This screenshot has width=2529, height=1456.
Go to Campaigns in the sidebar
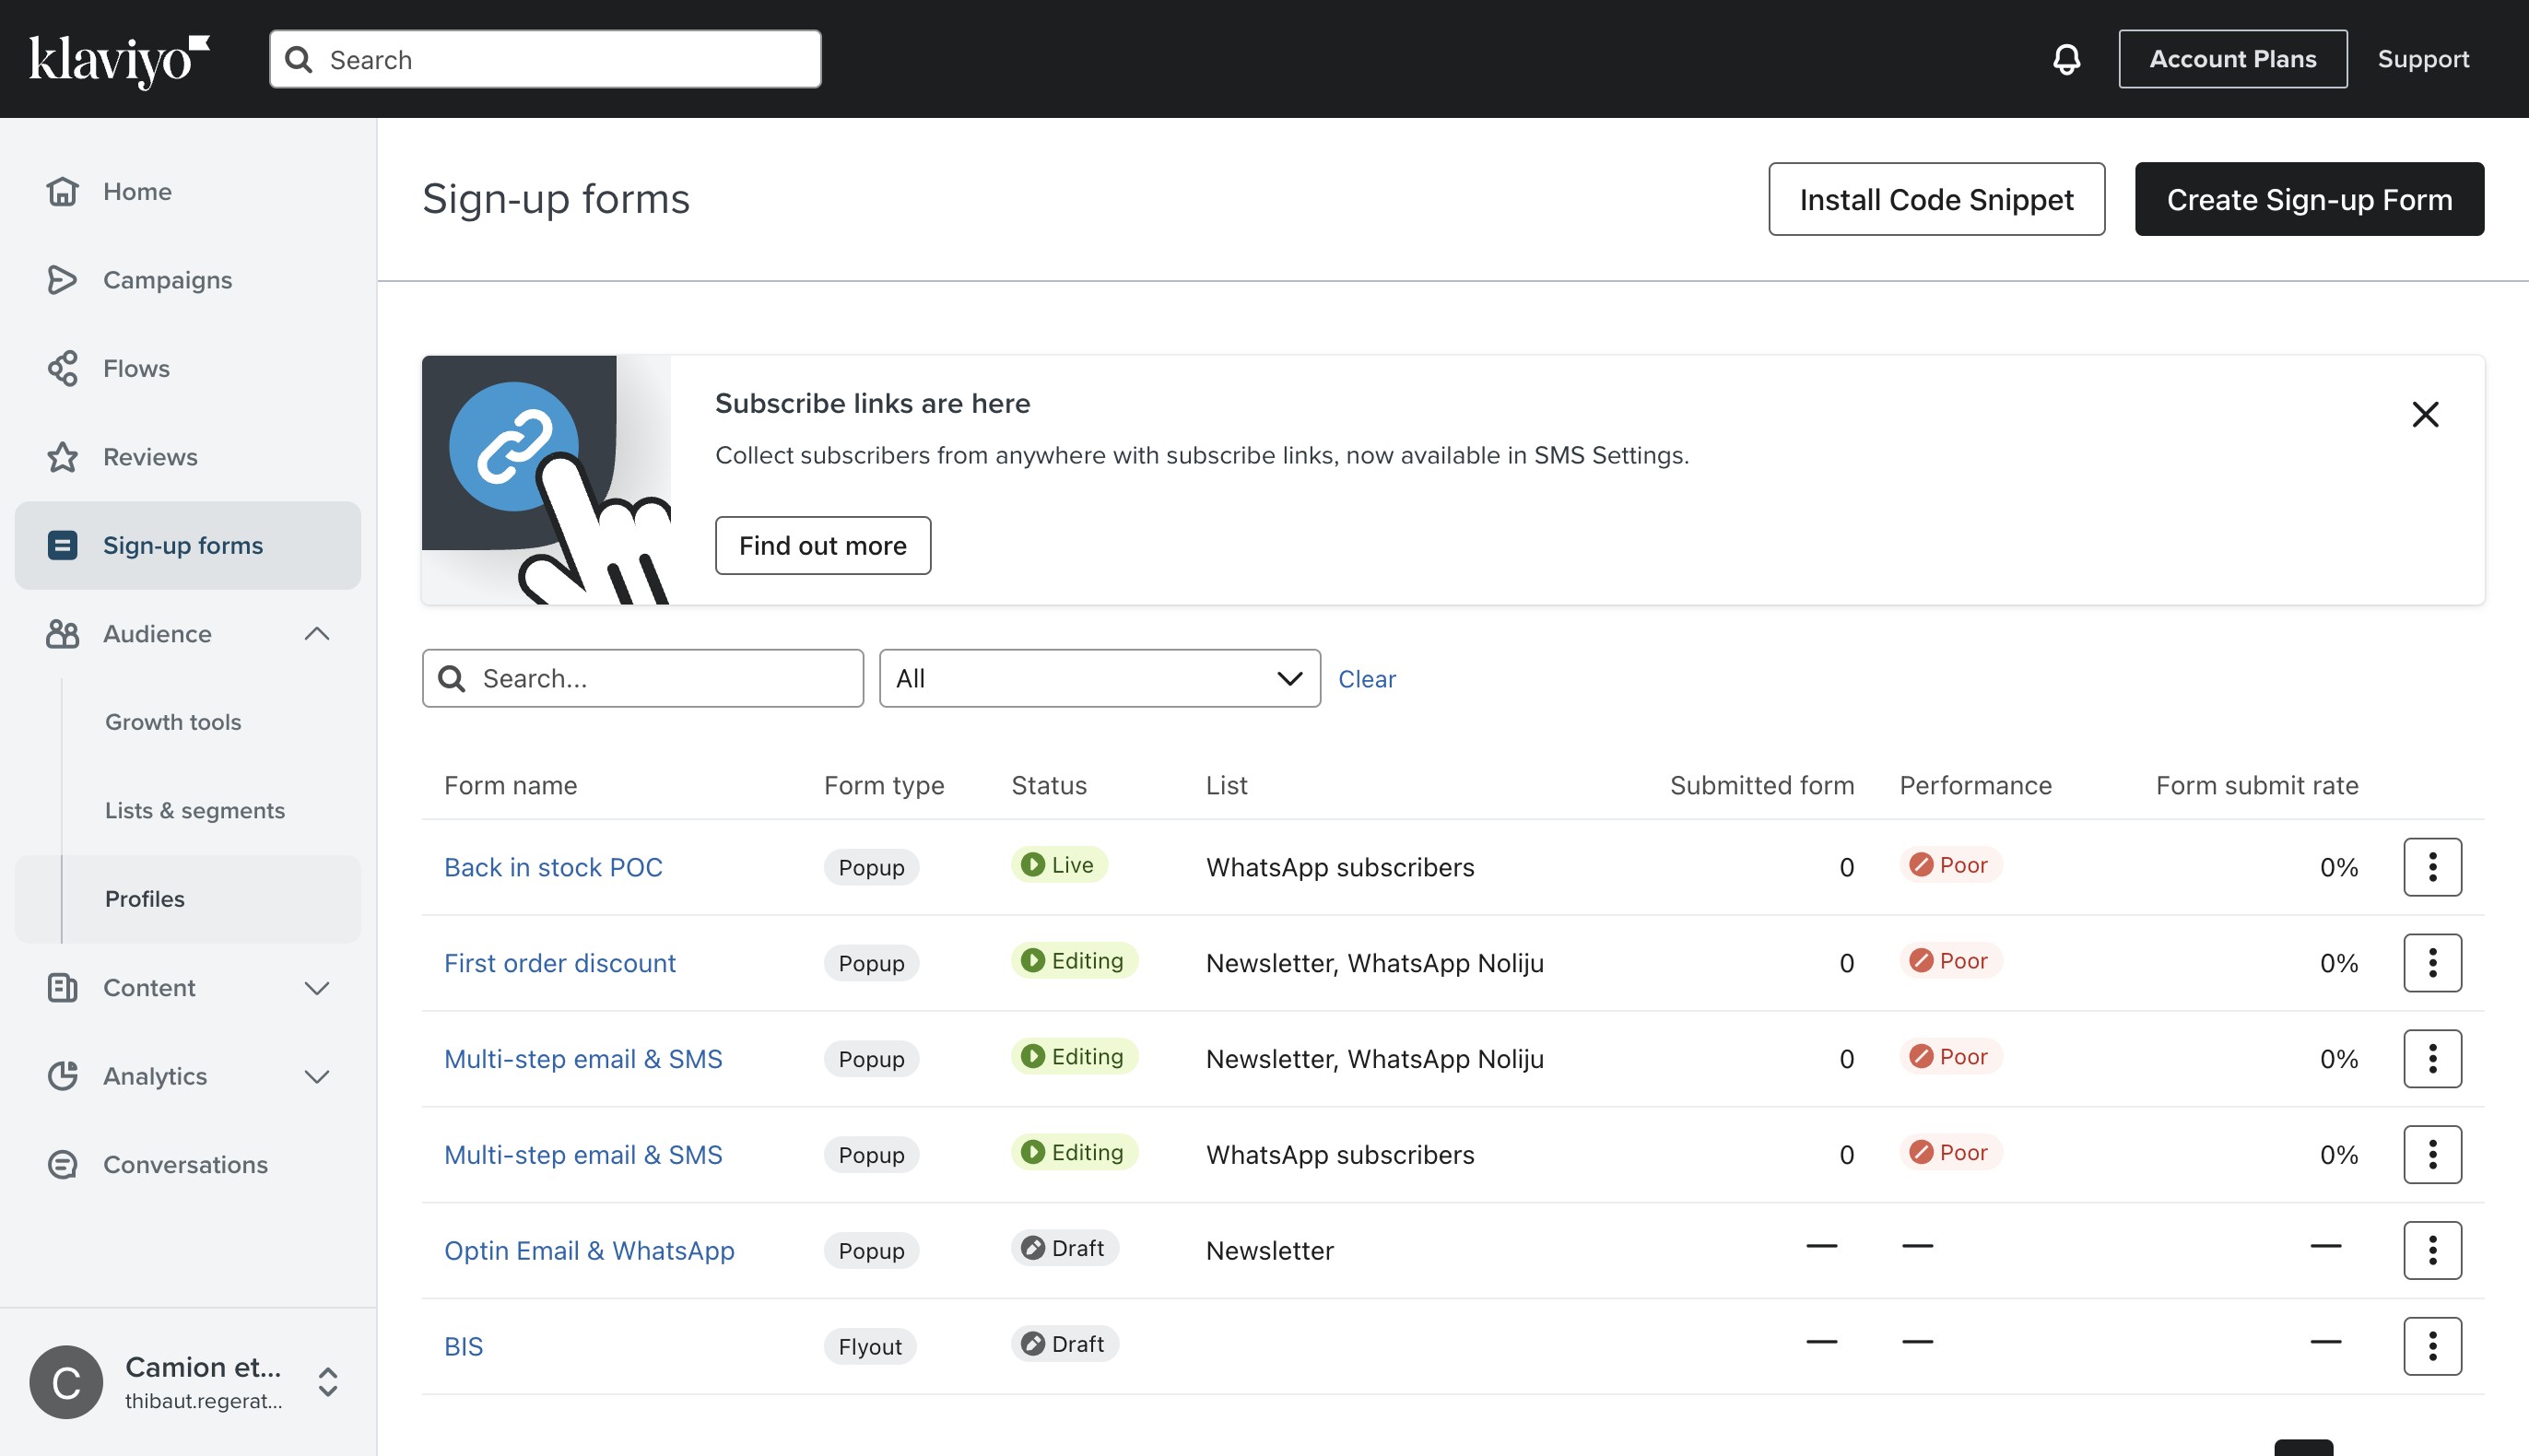click(x=167, y=280)
